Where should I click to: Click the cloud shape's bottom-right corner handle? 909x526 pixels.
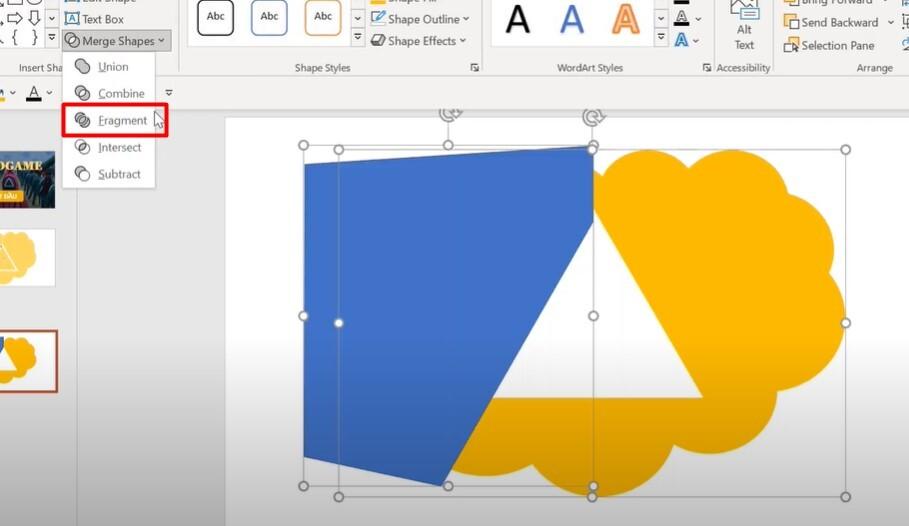coord(845,497)
